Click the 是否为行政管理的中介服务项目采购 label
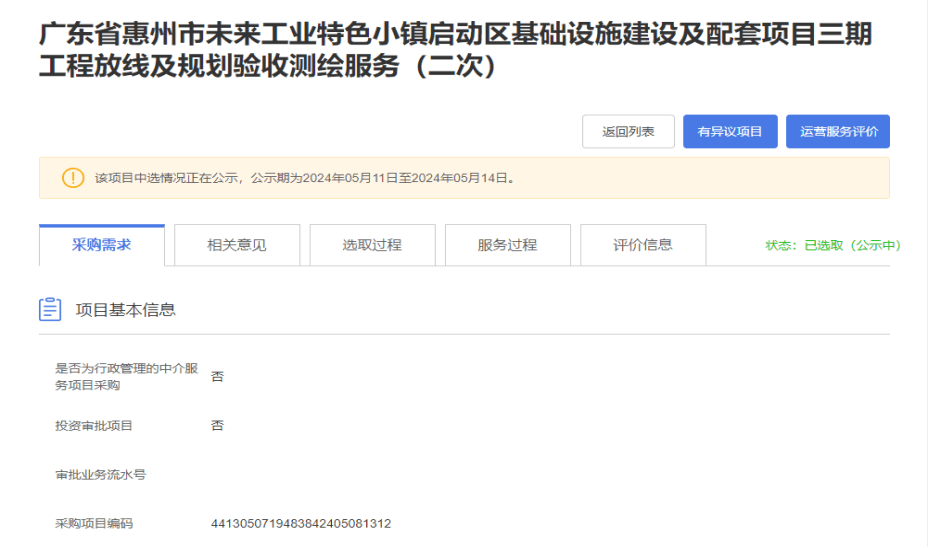The image size is (929, 548). (126, 377)
